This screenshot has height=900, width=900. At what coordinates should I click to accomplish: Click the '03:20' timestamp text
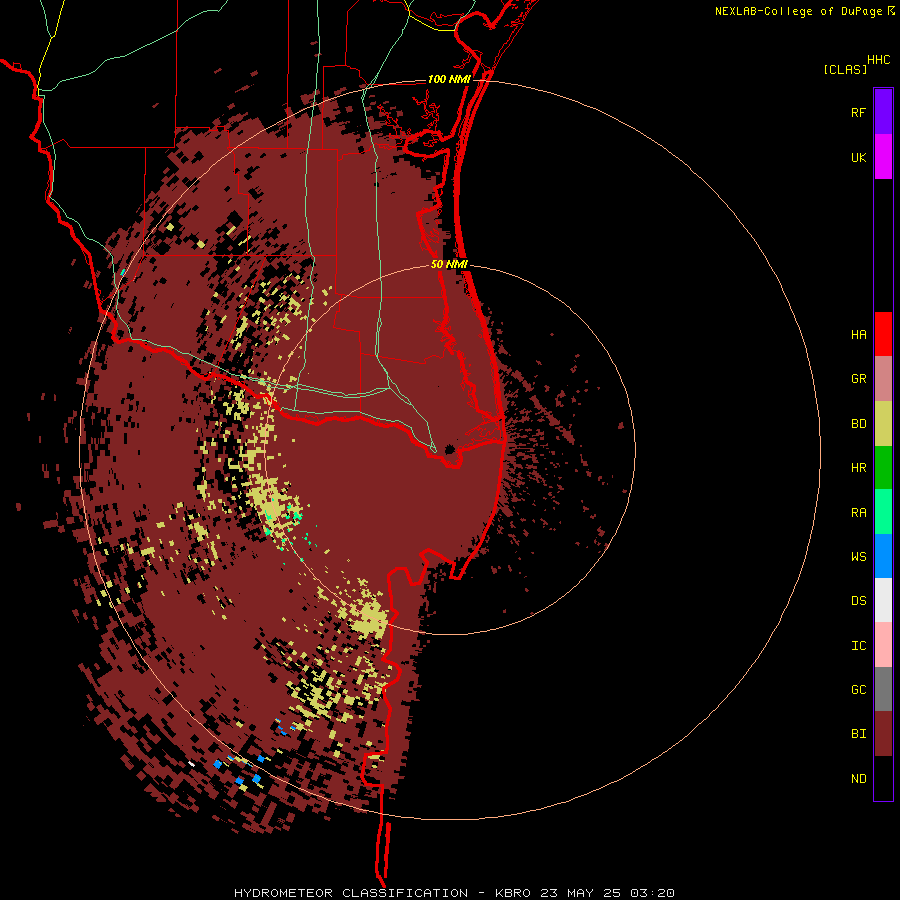point(651,893)
